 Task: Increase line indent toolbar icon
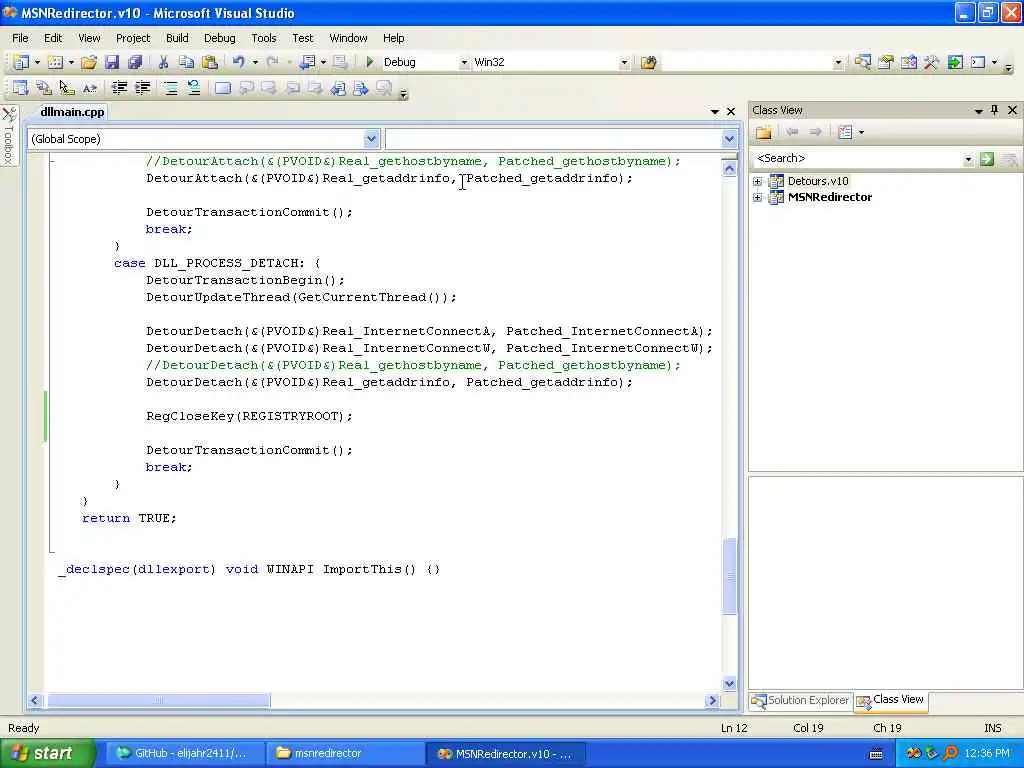[x=142, y=88]
